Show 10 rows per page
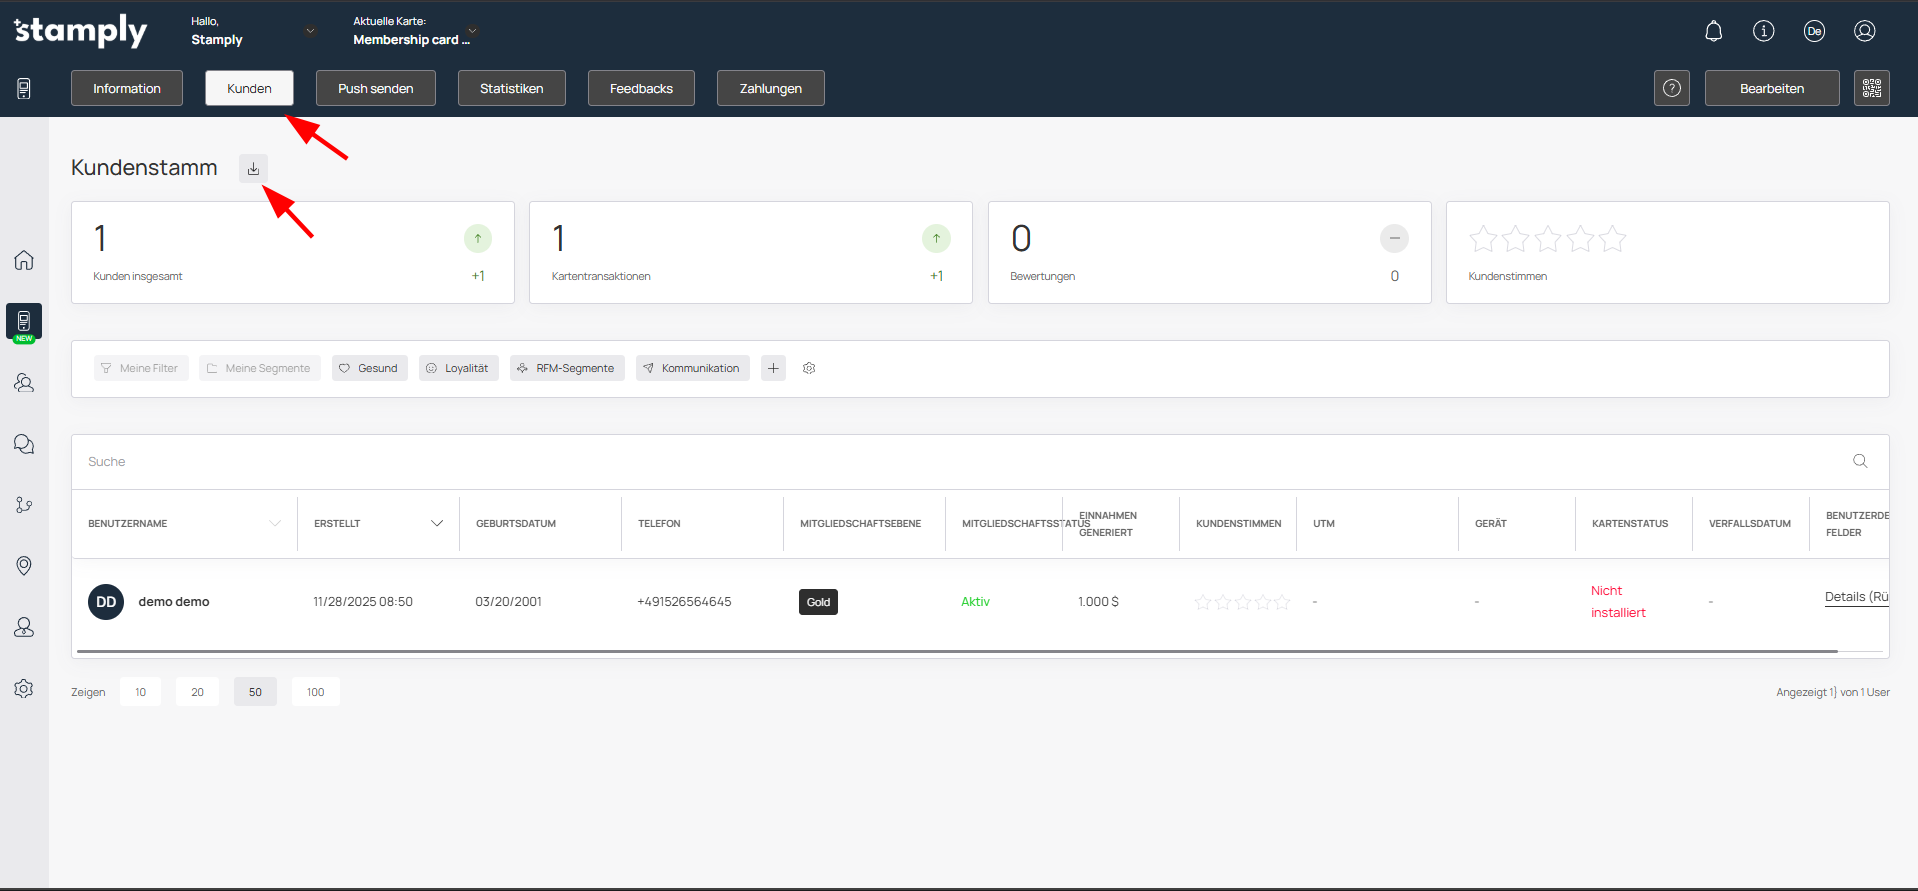This screenshot has height=891, width=1918. click(x=140, y=692)
